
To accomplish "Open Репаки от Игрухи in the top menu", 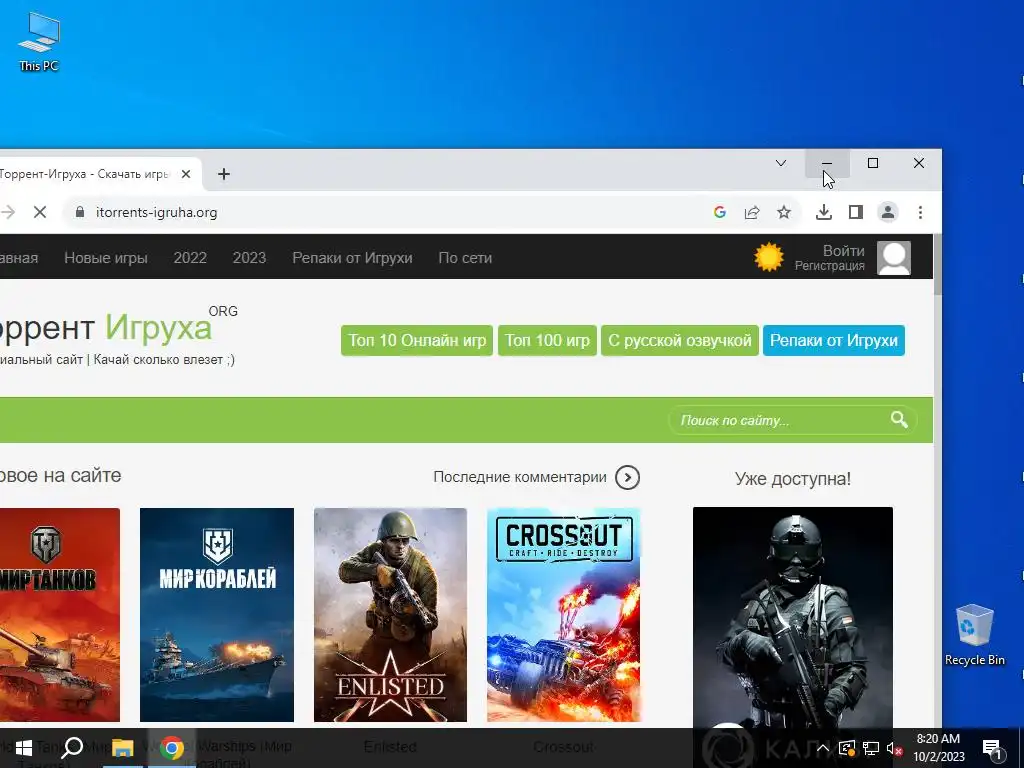I will (352, 258).
